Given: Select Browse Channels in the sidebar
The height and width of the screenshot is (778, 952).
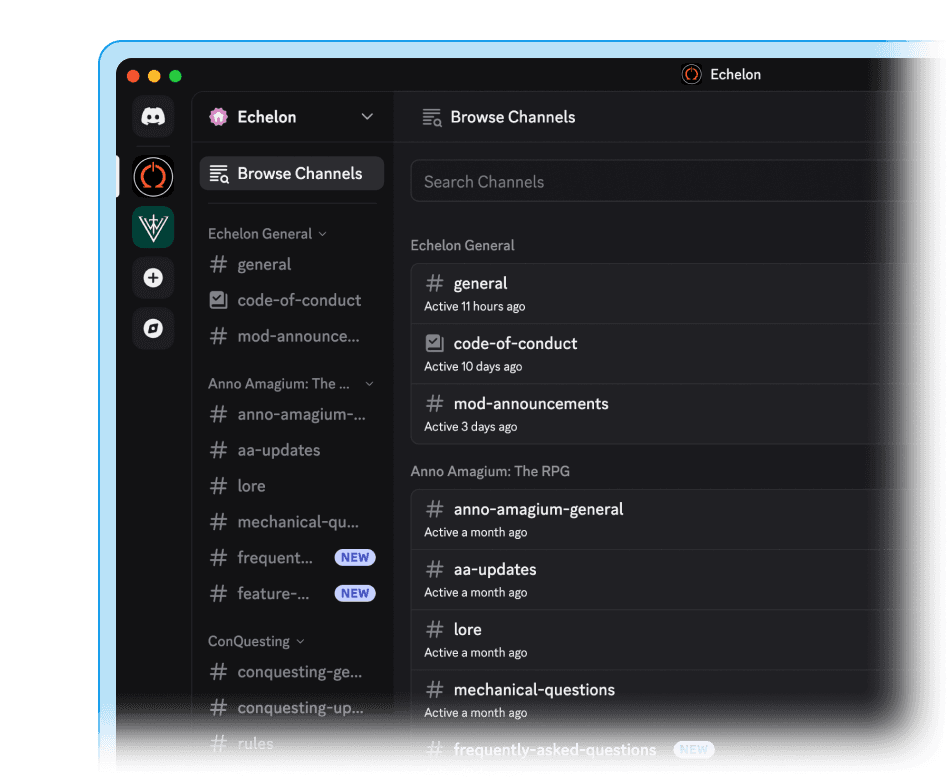Looking at the screenshot, I should pyautogui.click(x=292, y=174).
